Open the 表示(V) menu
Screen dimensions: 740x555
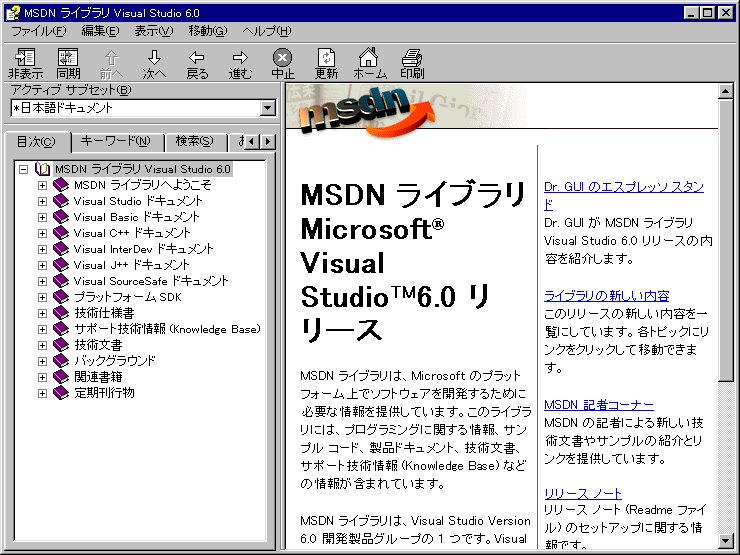(154, 31)
